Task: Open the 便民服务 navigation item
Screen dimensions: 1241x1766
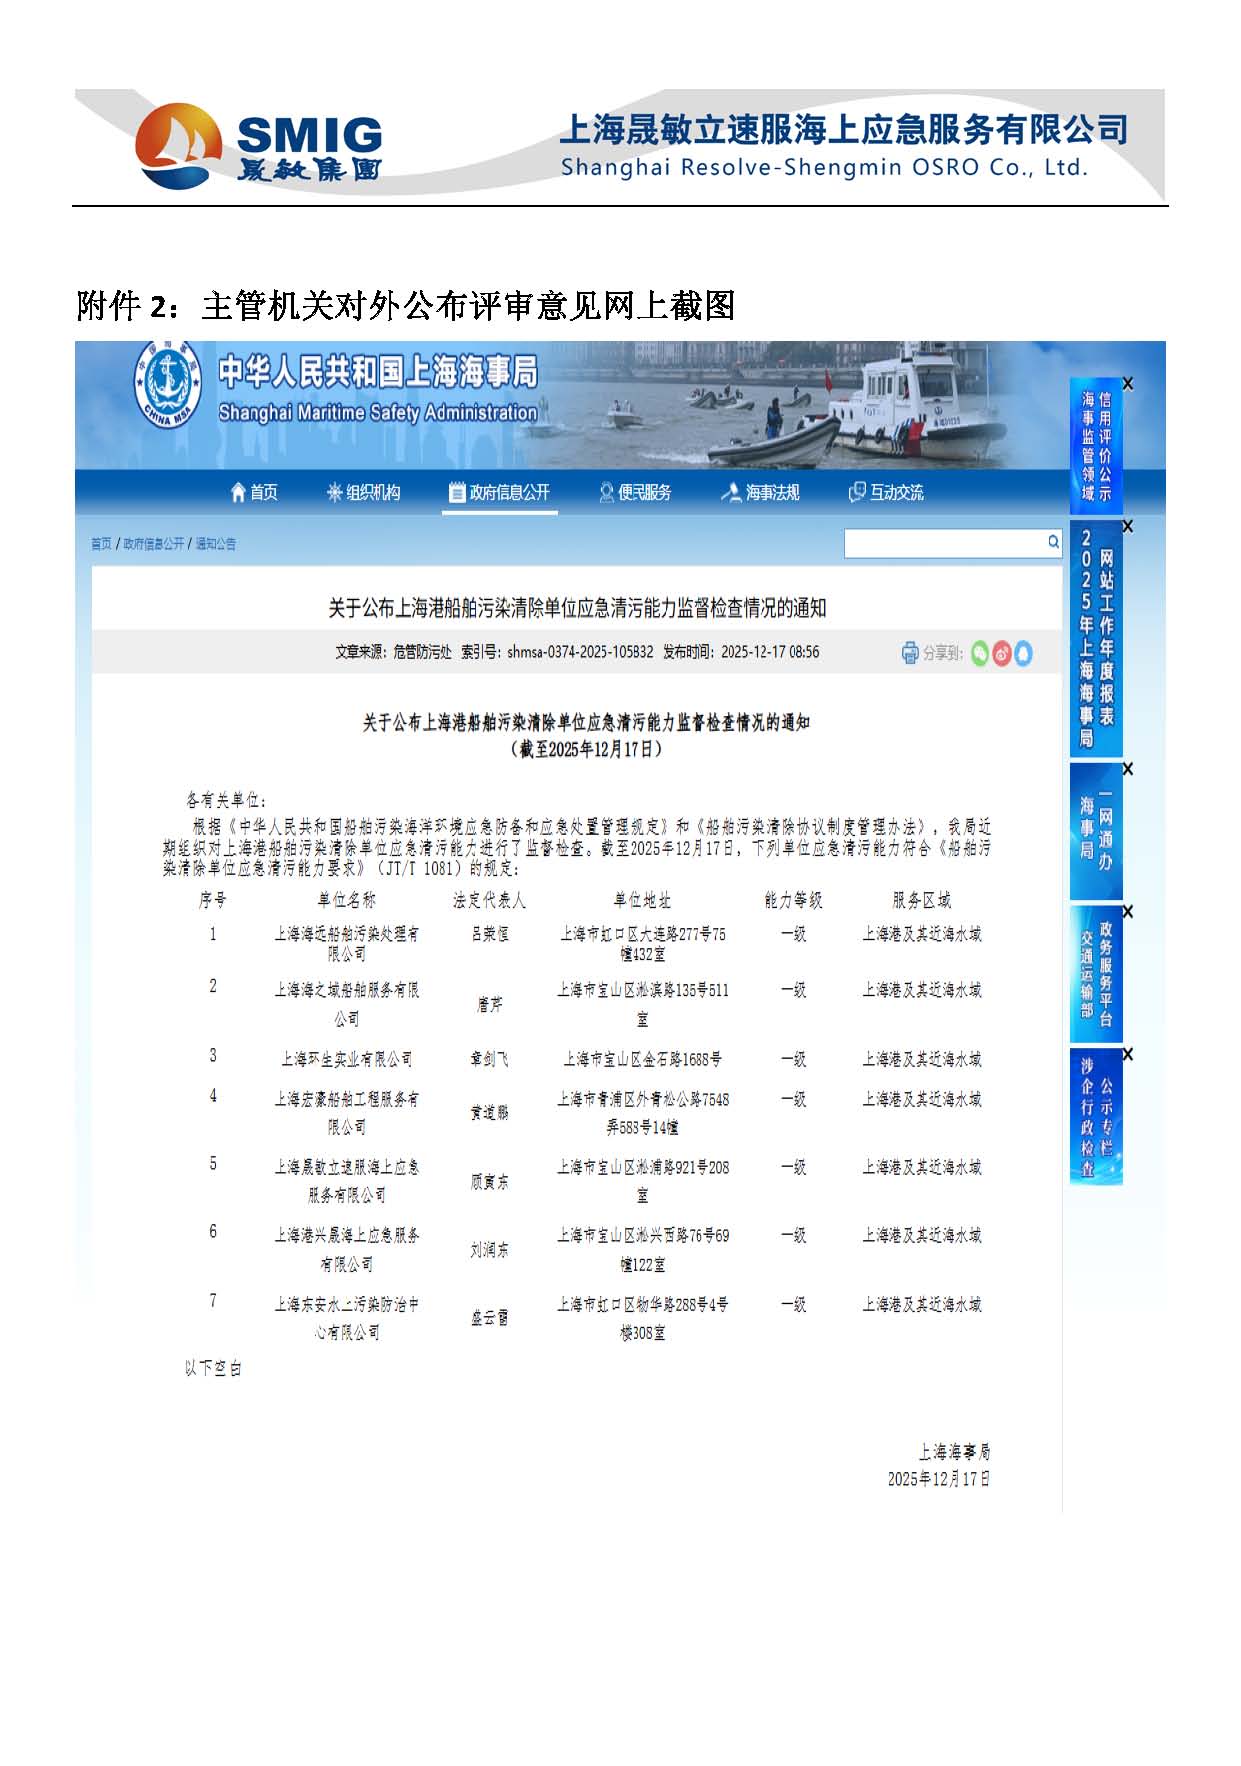Action: [x=635, y=492]
